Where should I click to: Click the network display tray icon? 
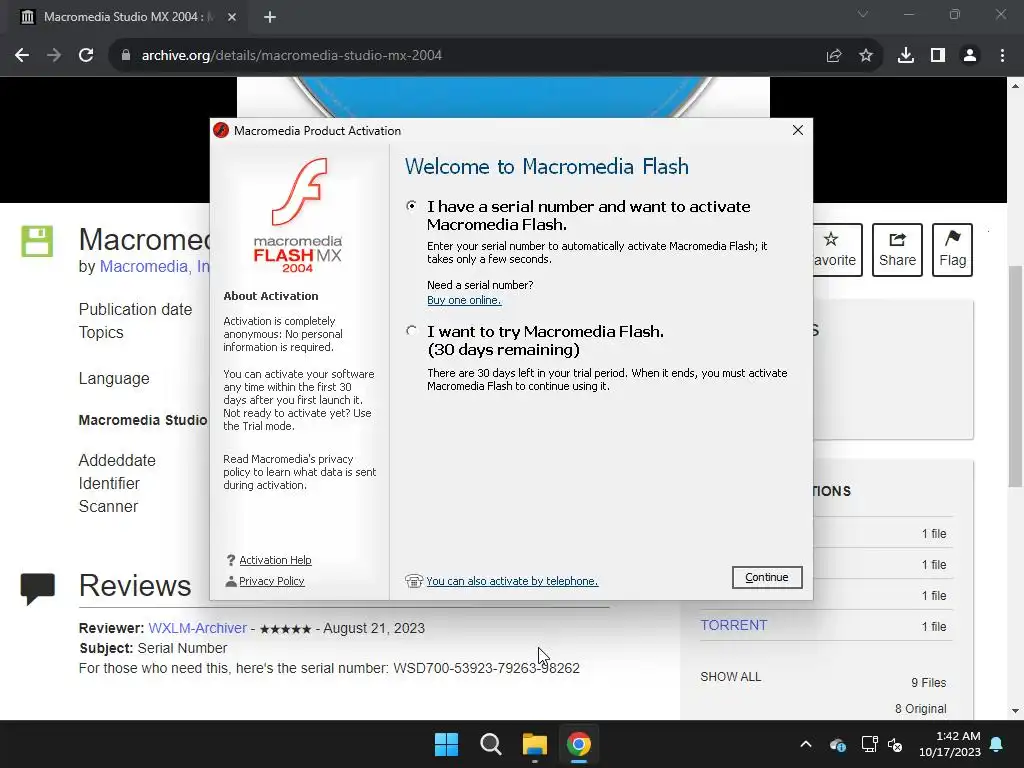click(869, 744)
